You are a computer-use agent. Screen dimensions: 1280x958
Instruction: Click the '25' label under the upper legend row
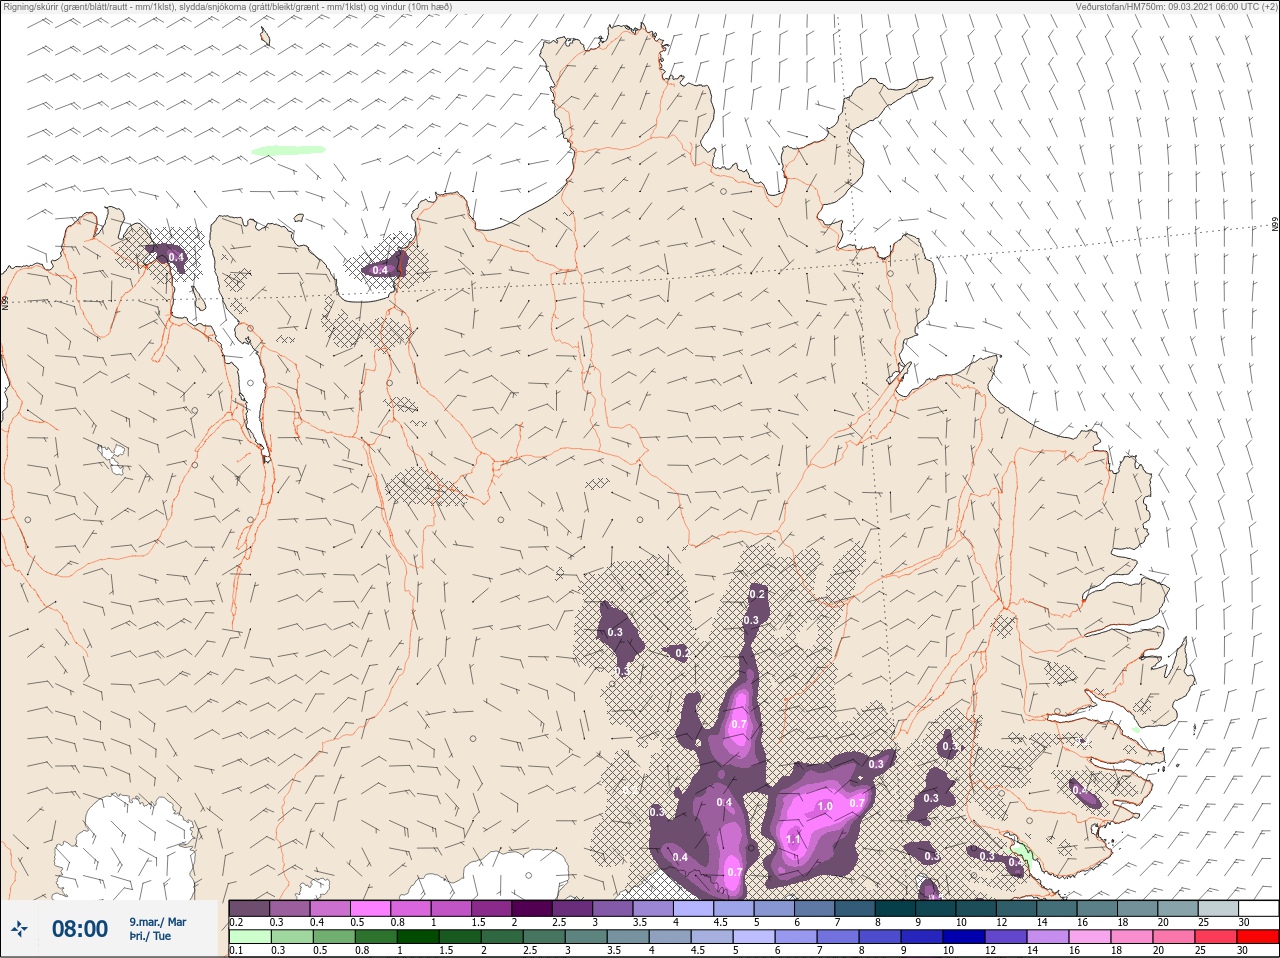point(1202,922)
